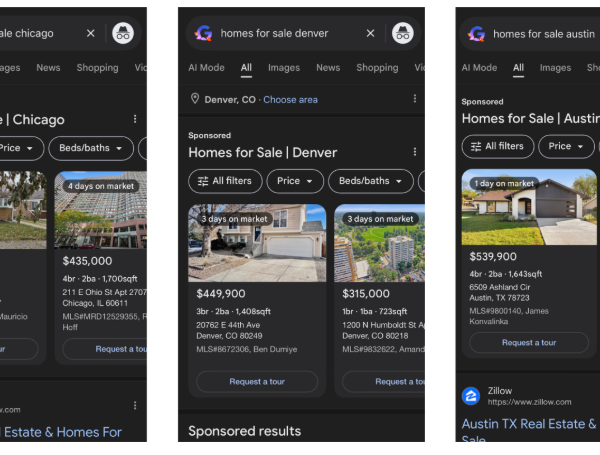Open the $435,000 Chicago listing photo
The image size is (600, 455).
(101, 210)
